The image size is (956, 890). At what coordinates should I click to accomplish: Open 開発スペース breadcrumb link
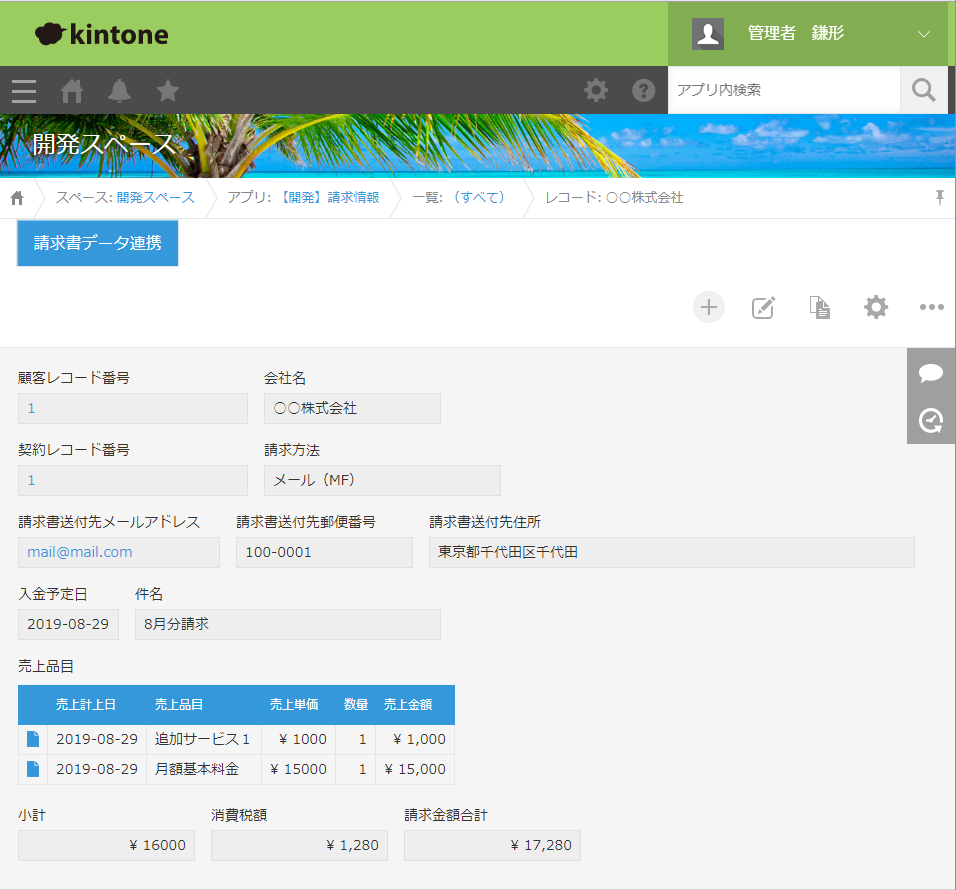coord(155,198)
